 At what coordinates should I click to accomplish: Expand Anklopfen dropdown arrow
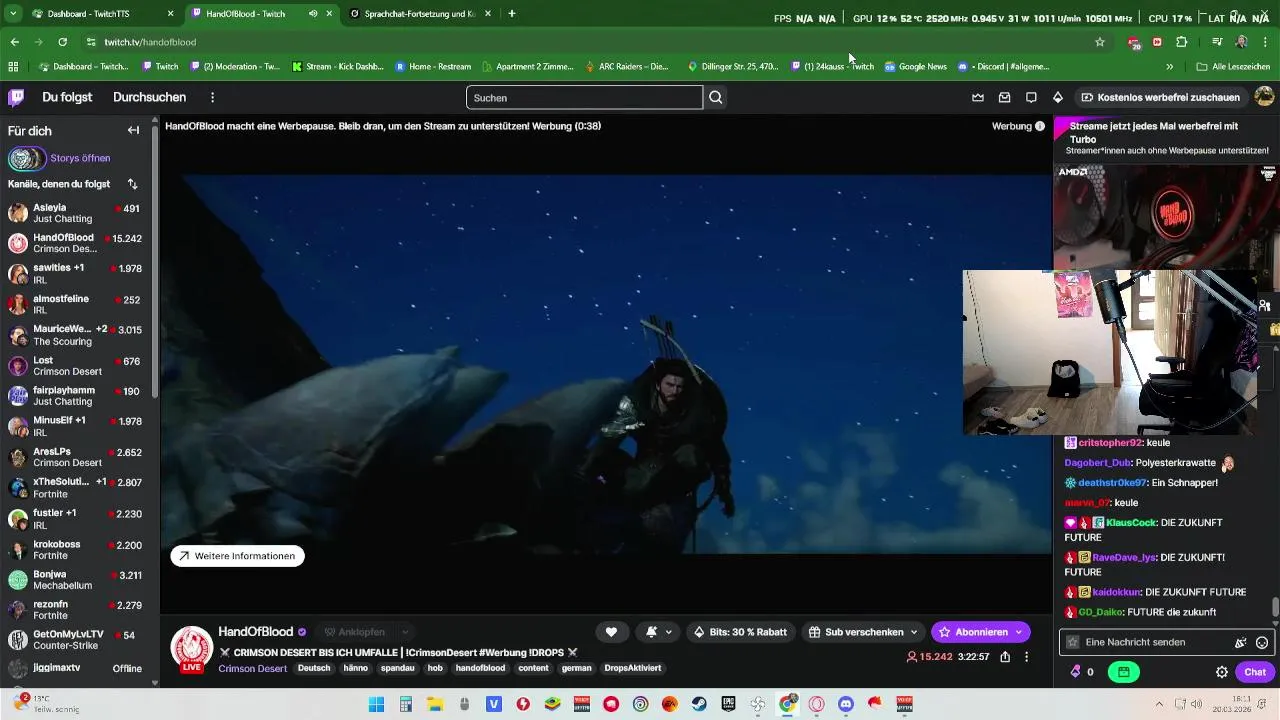(404, 632)
